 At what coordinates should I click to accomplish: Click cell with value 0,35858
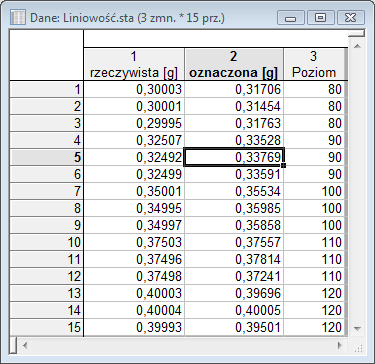click(x=234, y=226)
